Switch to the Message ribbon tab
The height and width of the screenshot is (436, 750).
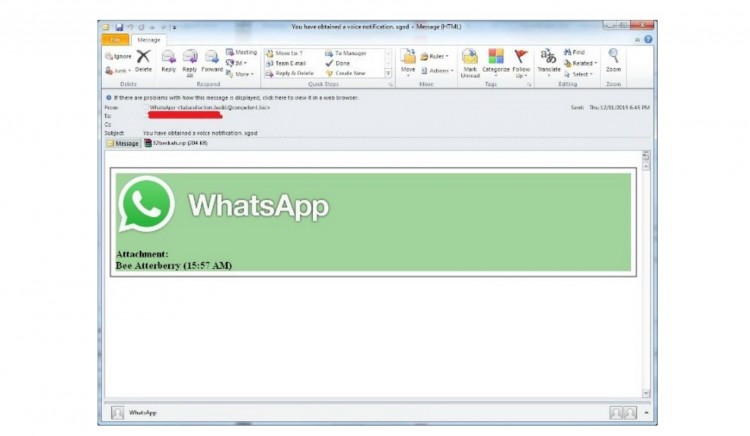coord(149,40)
